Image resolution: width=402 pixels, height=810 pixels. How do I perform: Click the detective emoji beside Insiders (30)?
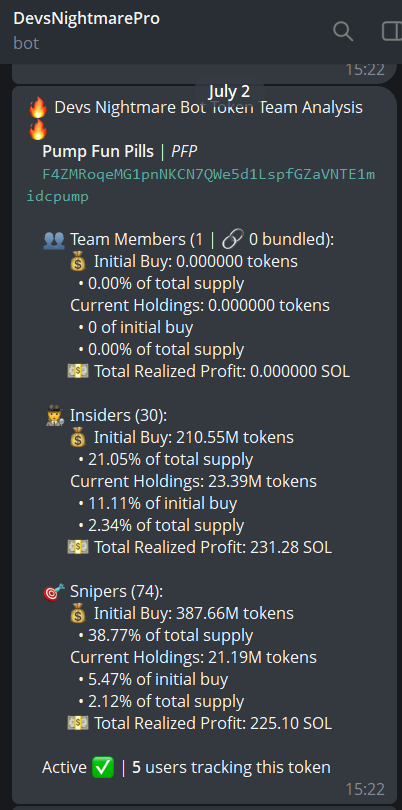(54, 415)
